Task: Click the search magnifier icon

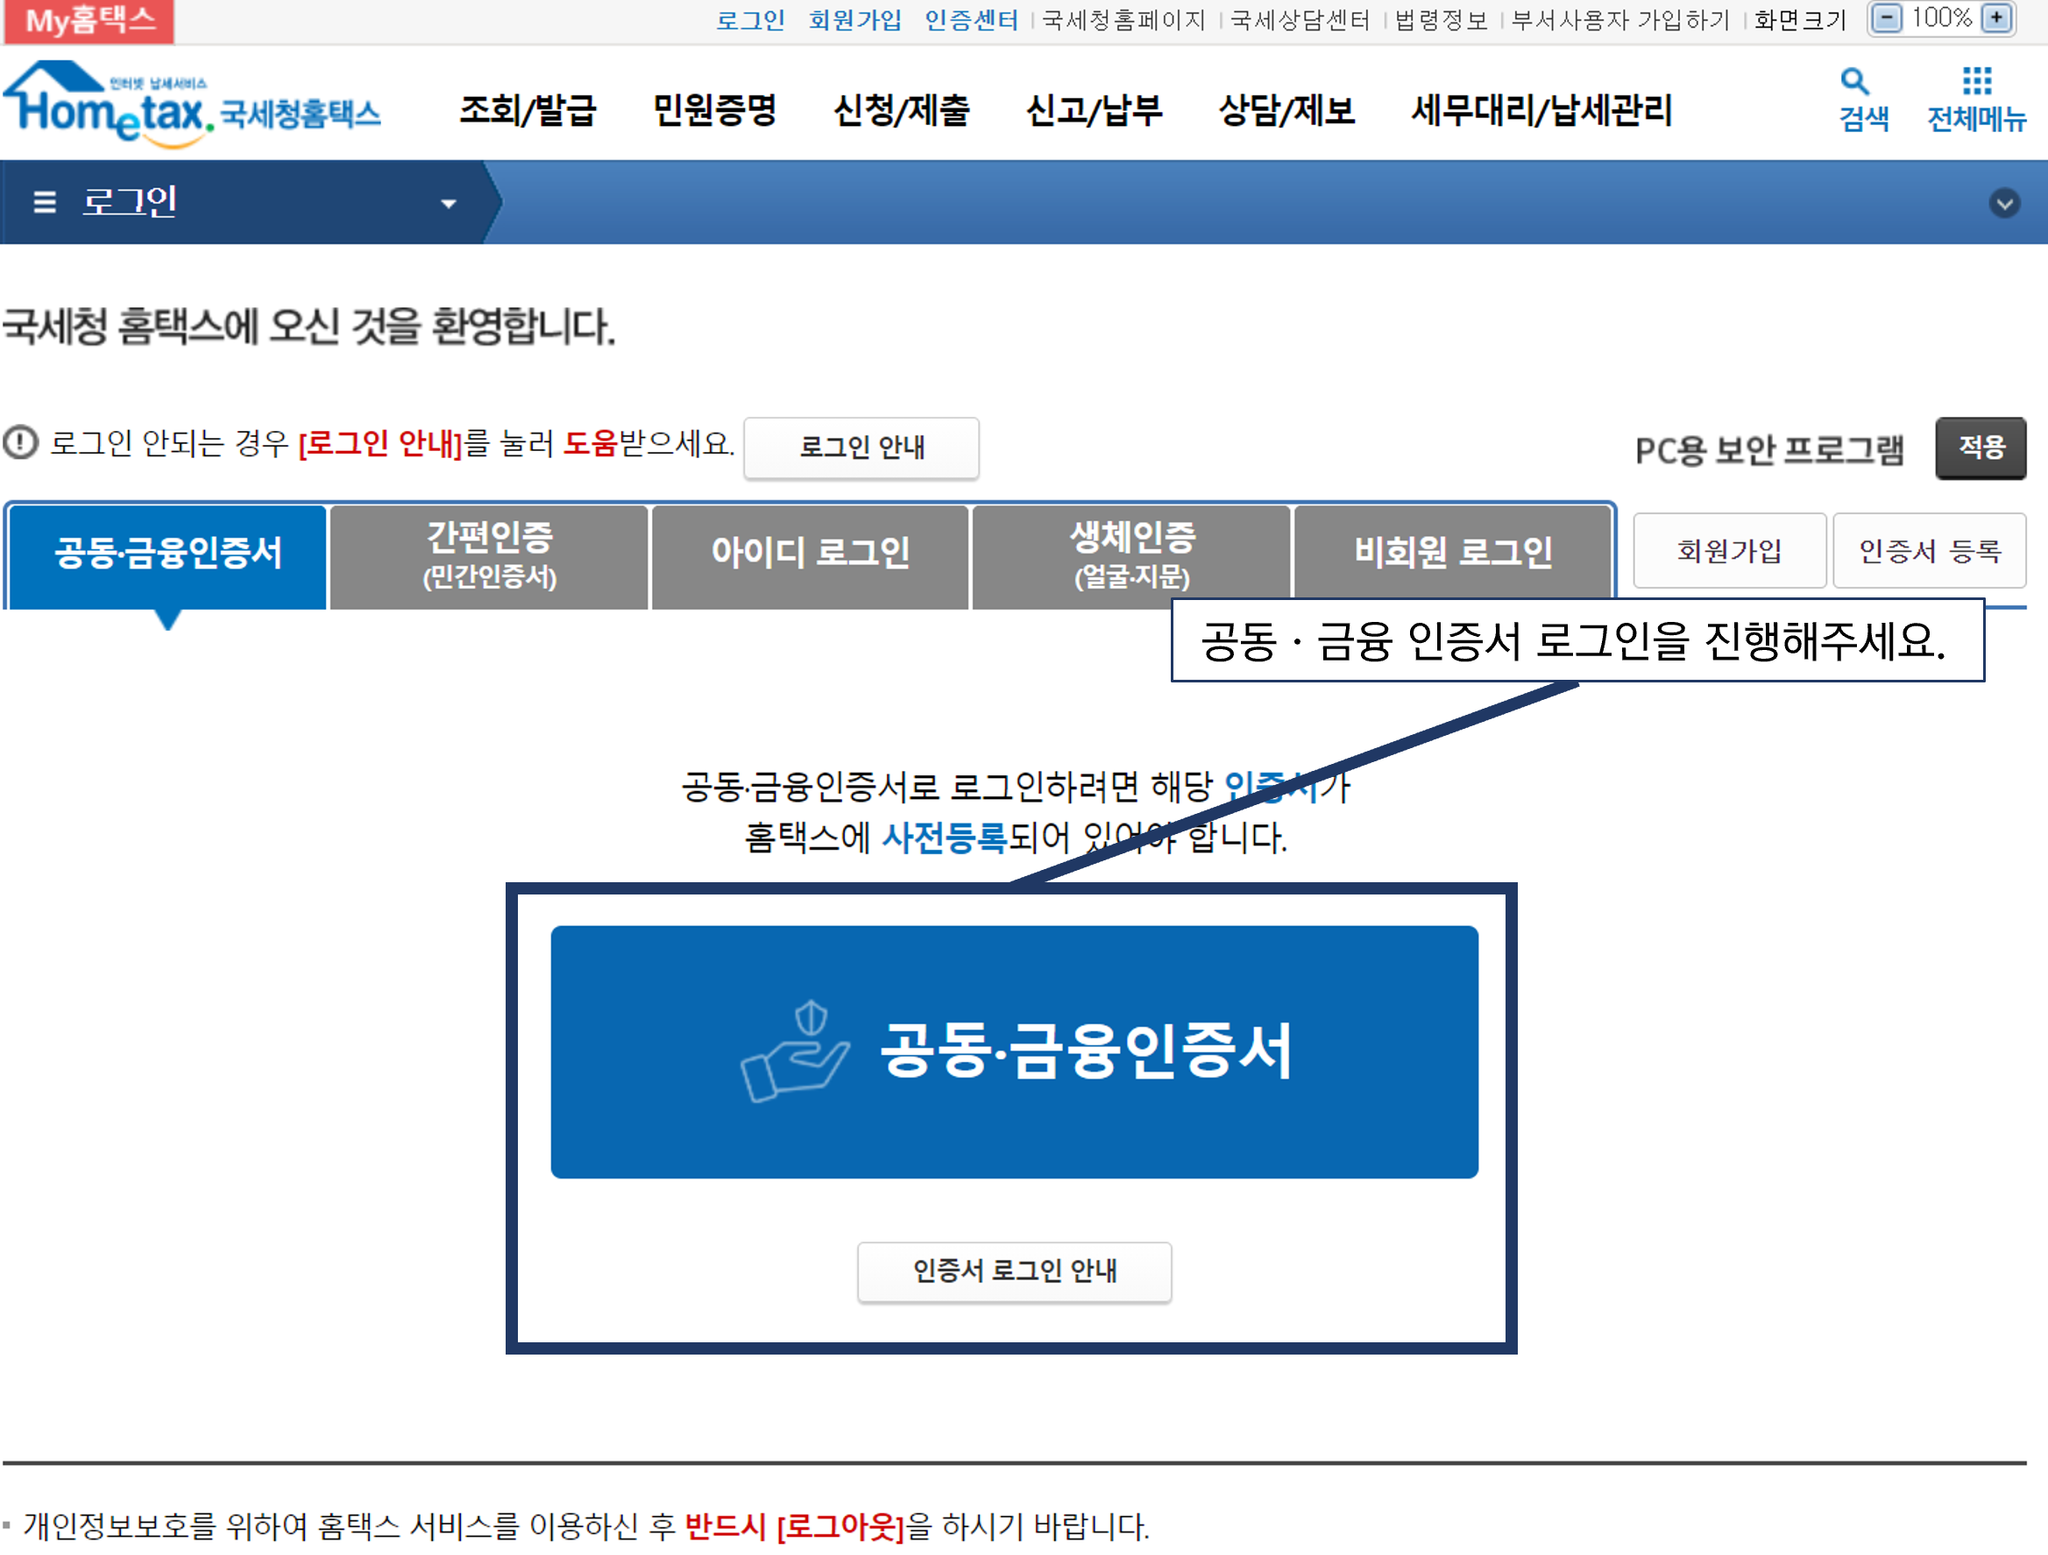Action: [1854, 81]
